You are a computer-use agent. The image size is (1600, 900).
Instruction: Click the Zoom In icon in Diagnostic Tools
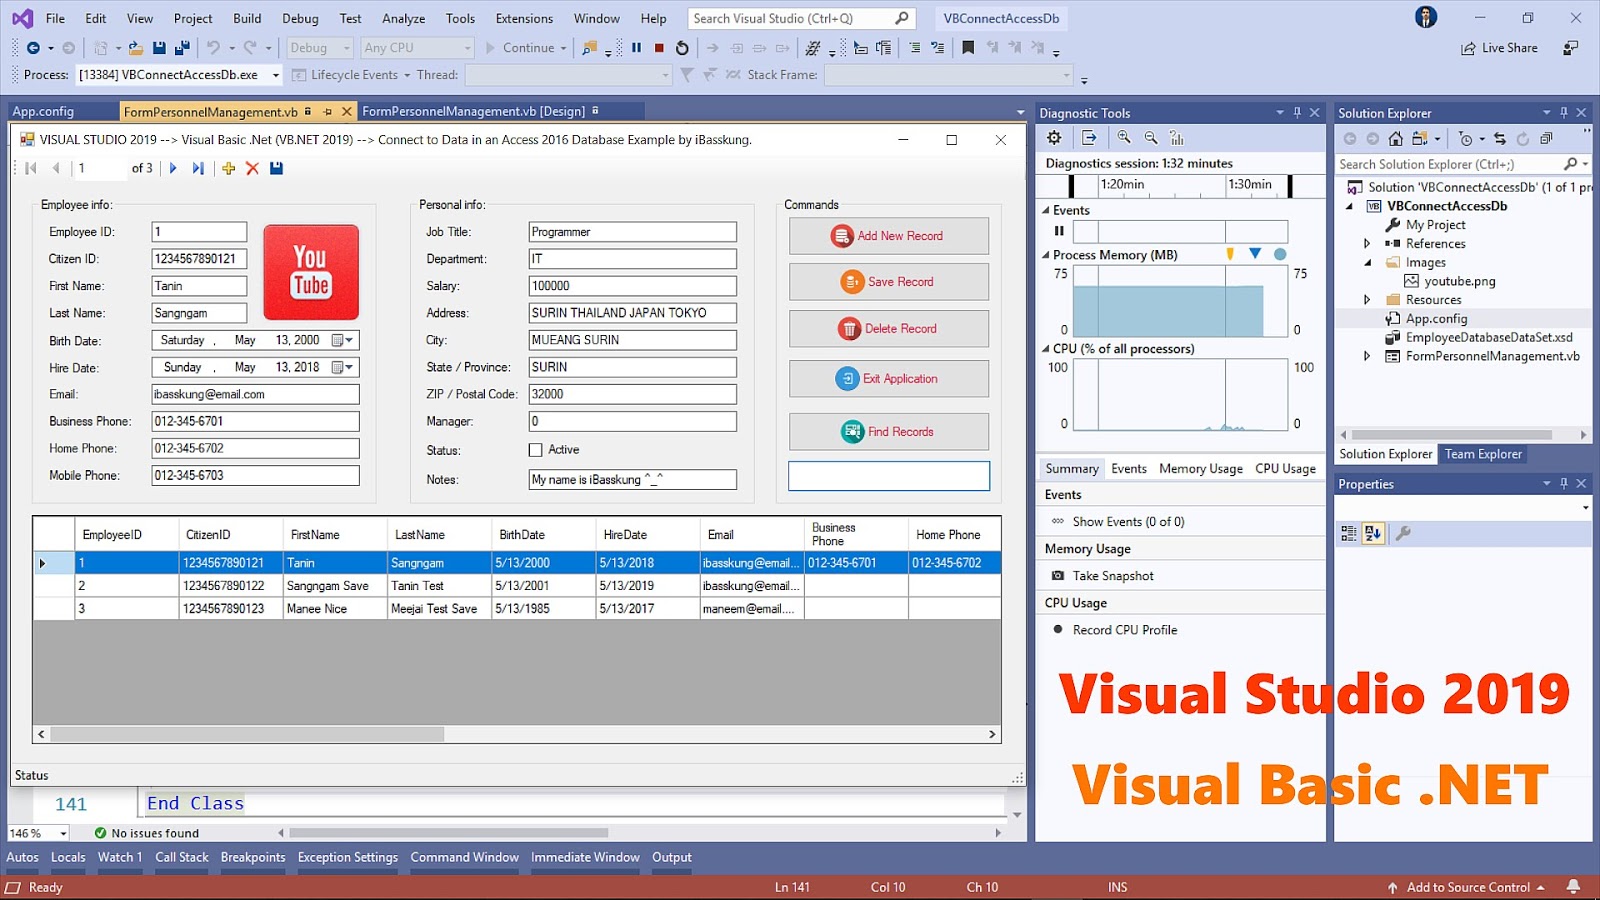click(x=1124, y=137)
